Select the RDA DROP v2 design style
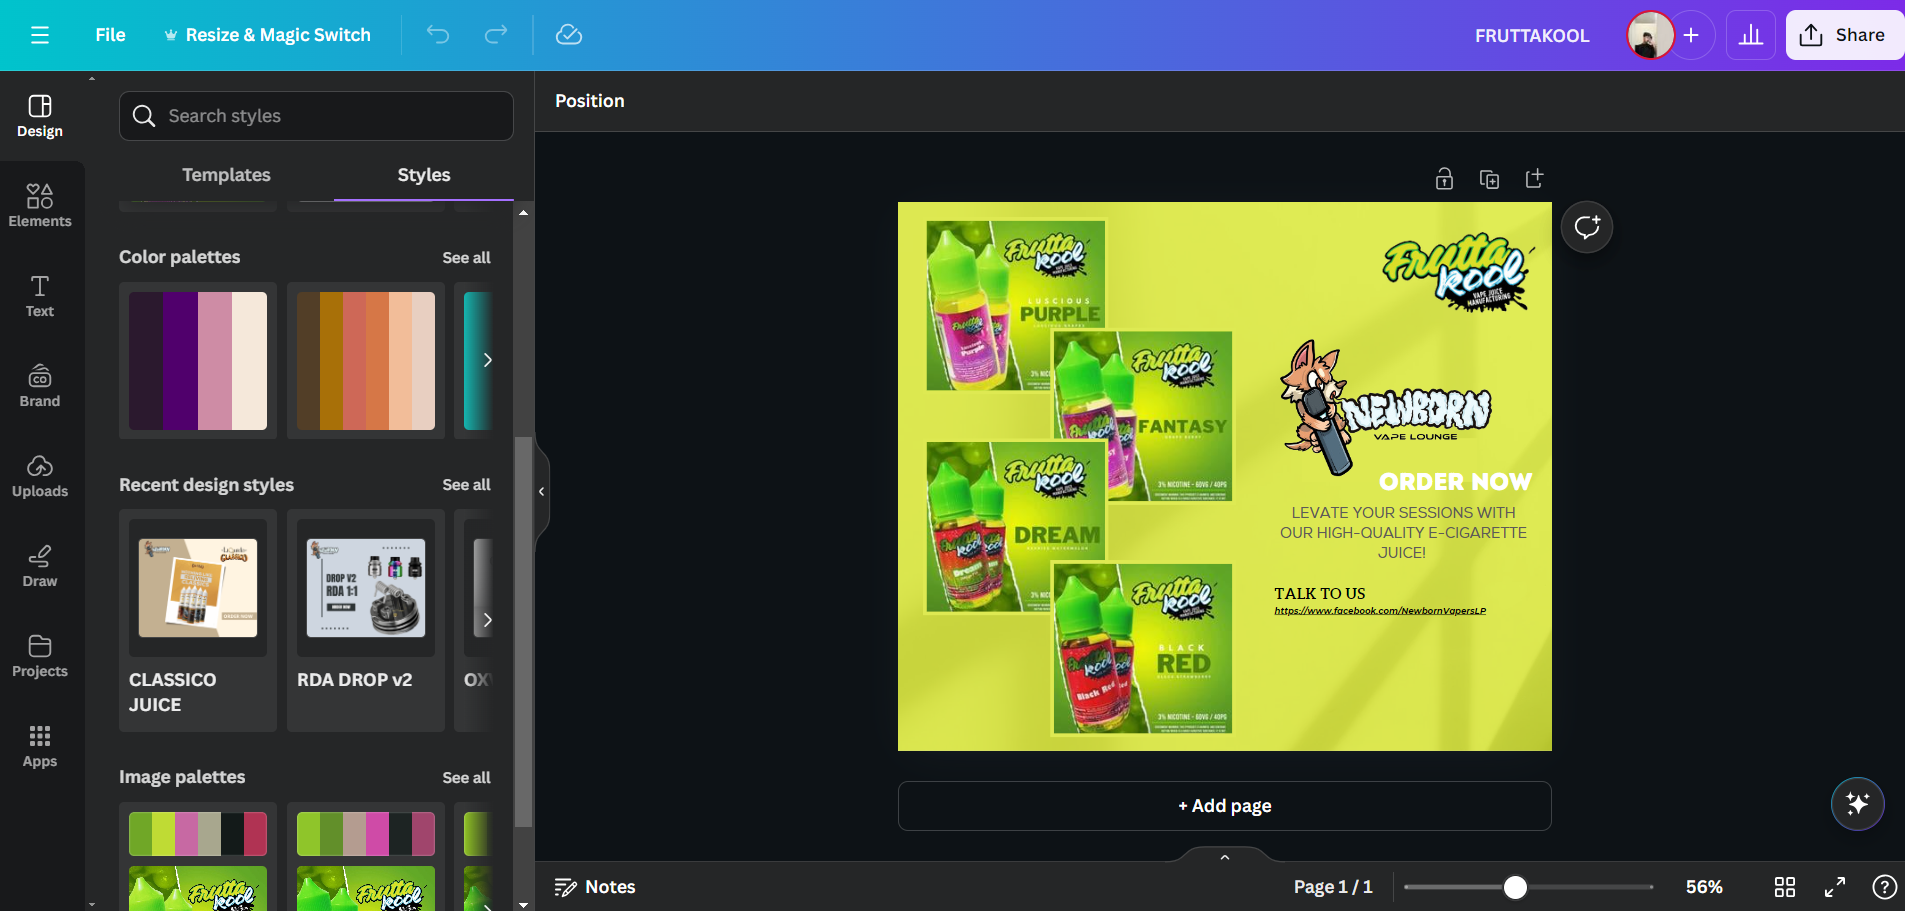The image size is (1905, 911). pos(366,620)
